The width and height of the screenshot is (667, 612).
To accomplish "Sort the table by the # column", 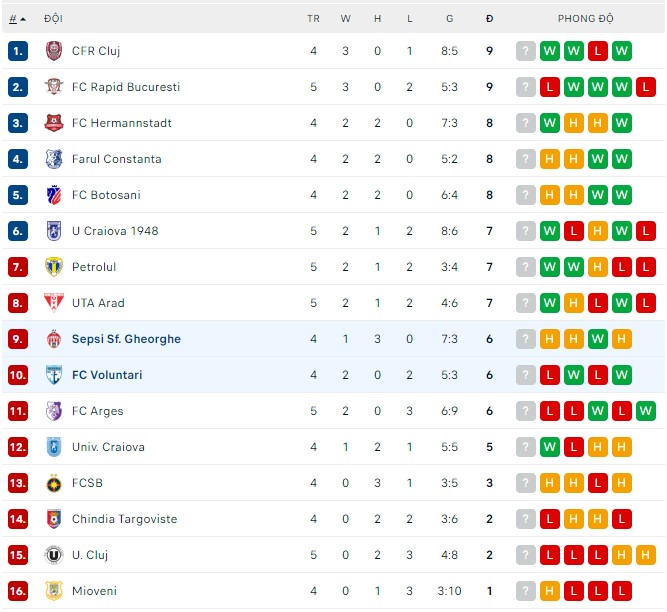I will 13,19.
